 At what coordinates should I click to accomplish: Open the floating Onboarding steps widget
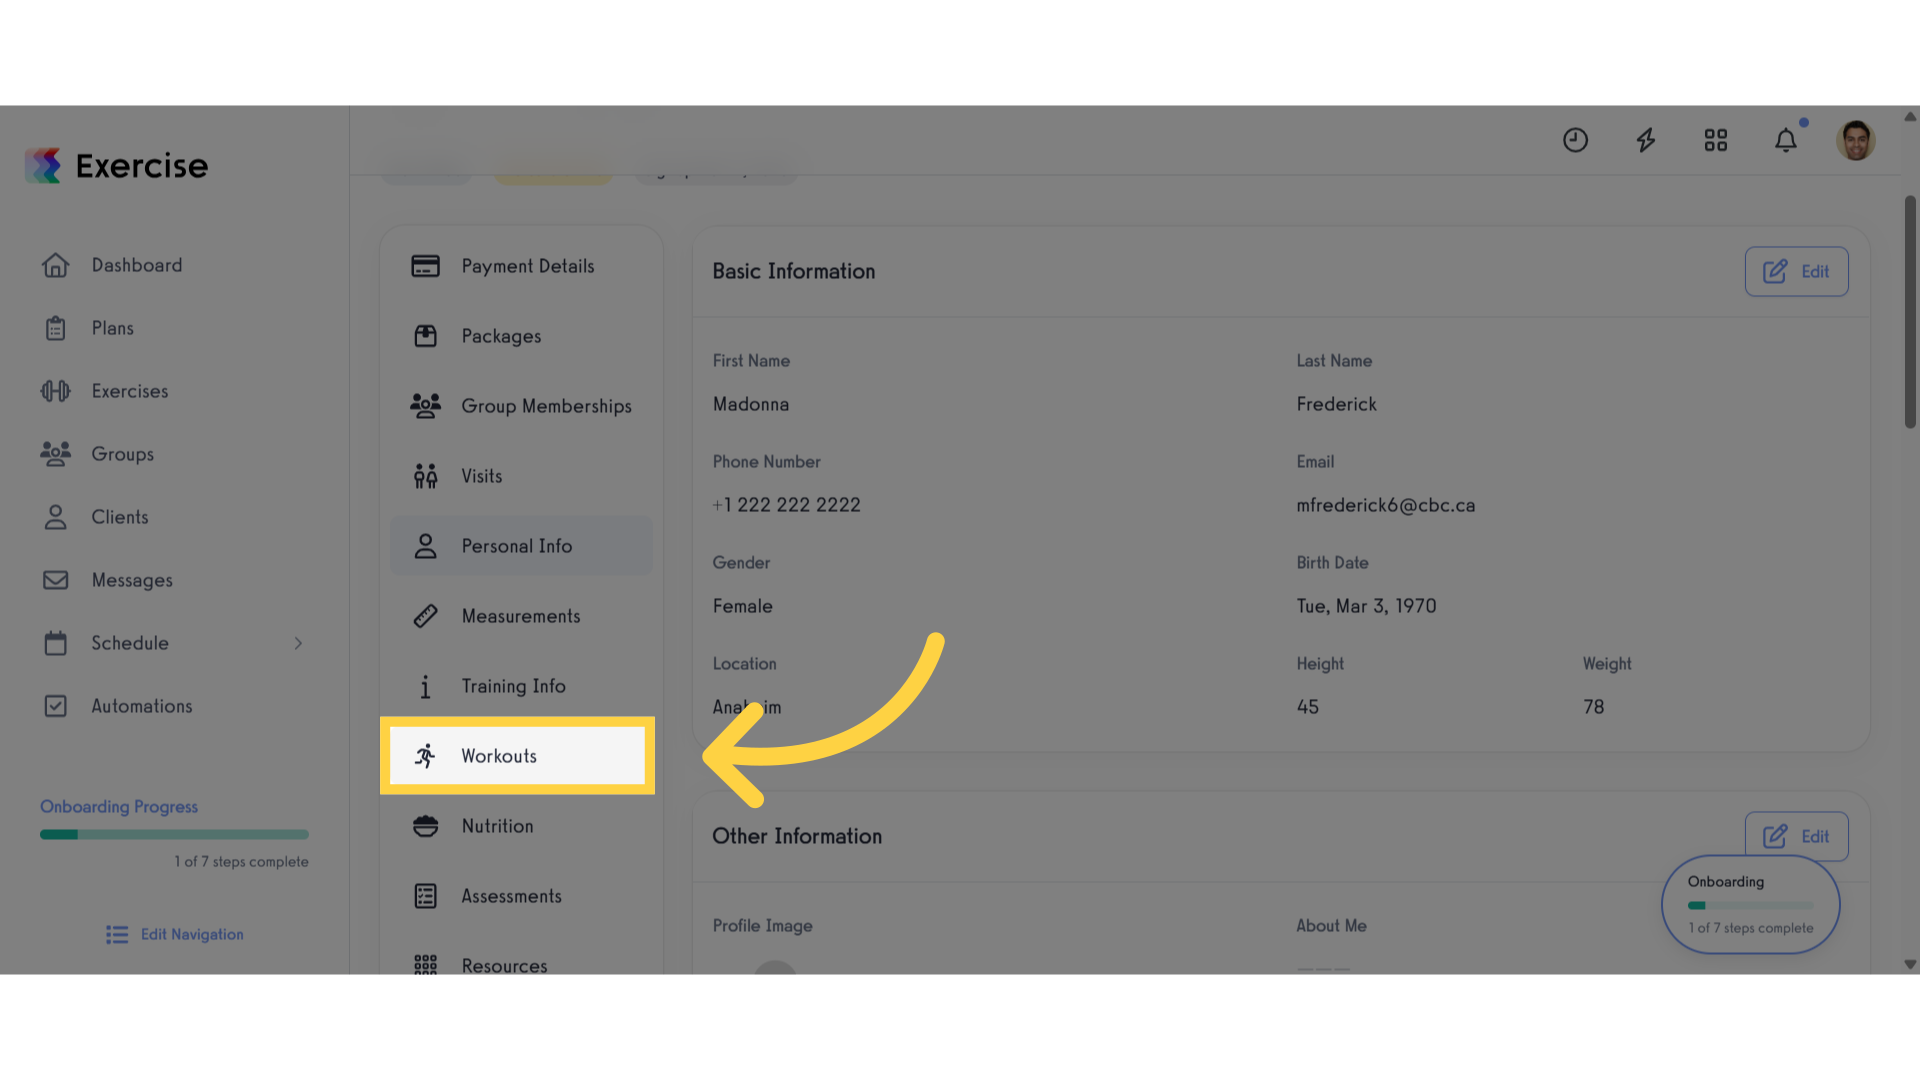[x=1750, y=904]
